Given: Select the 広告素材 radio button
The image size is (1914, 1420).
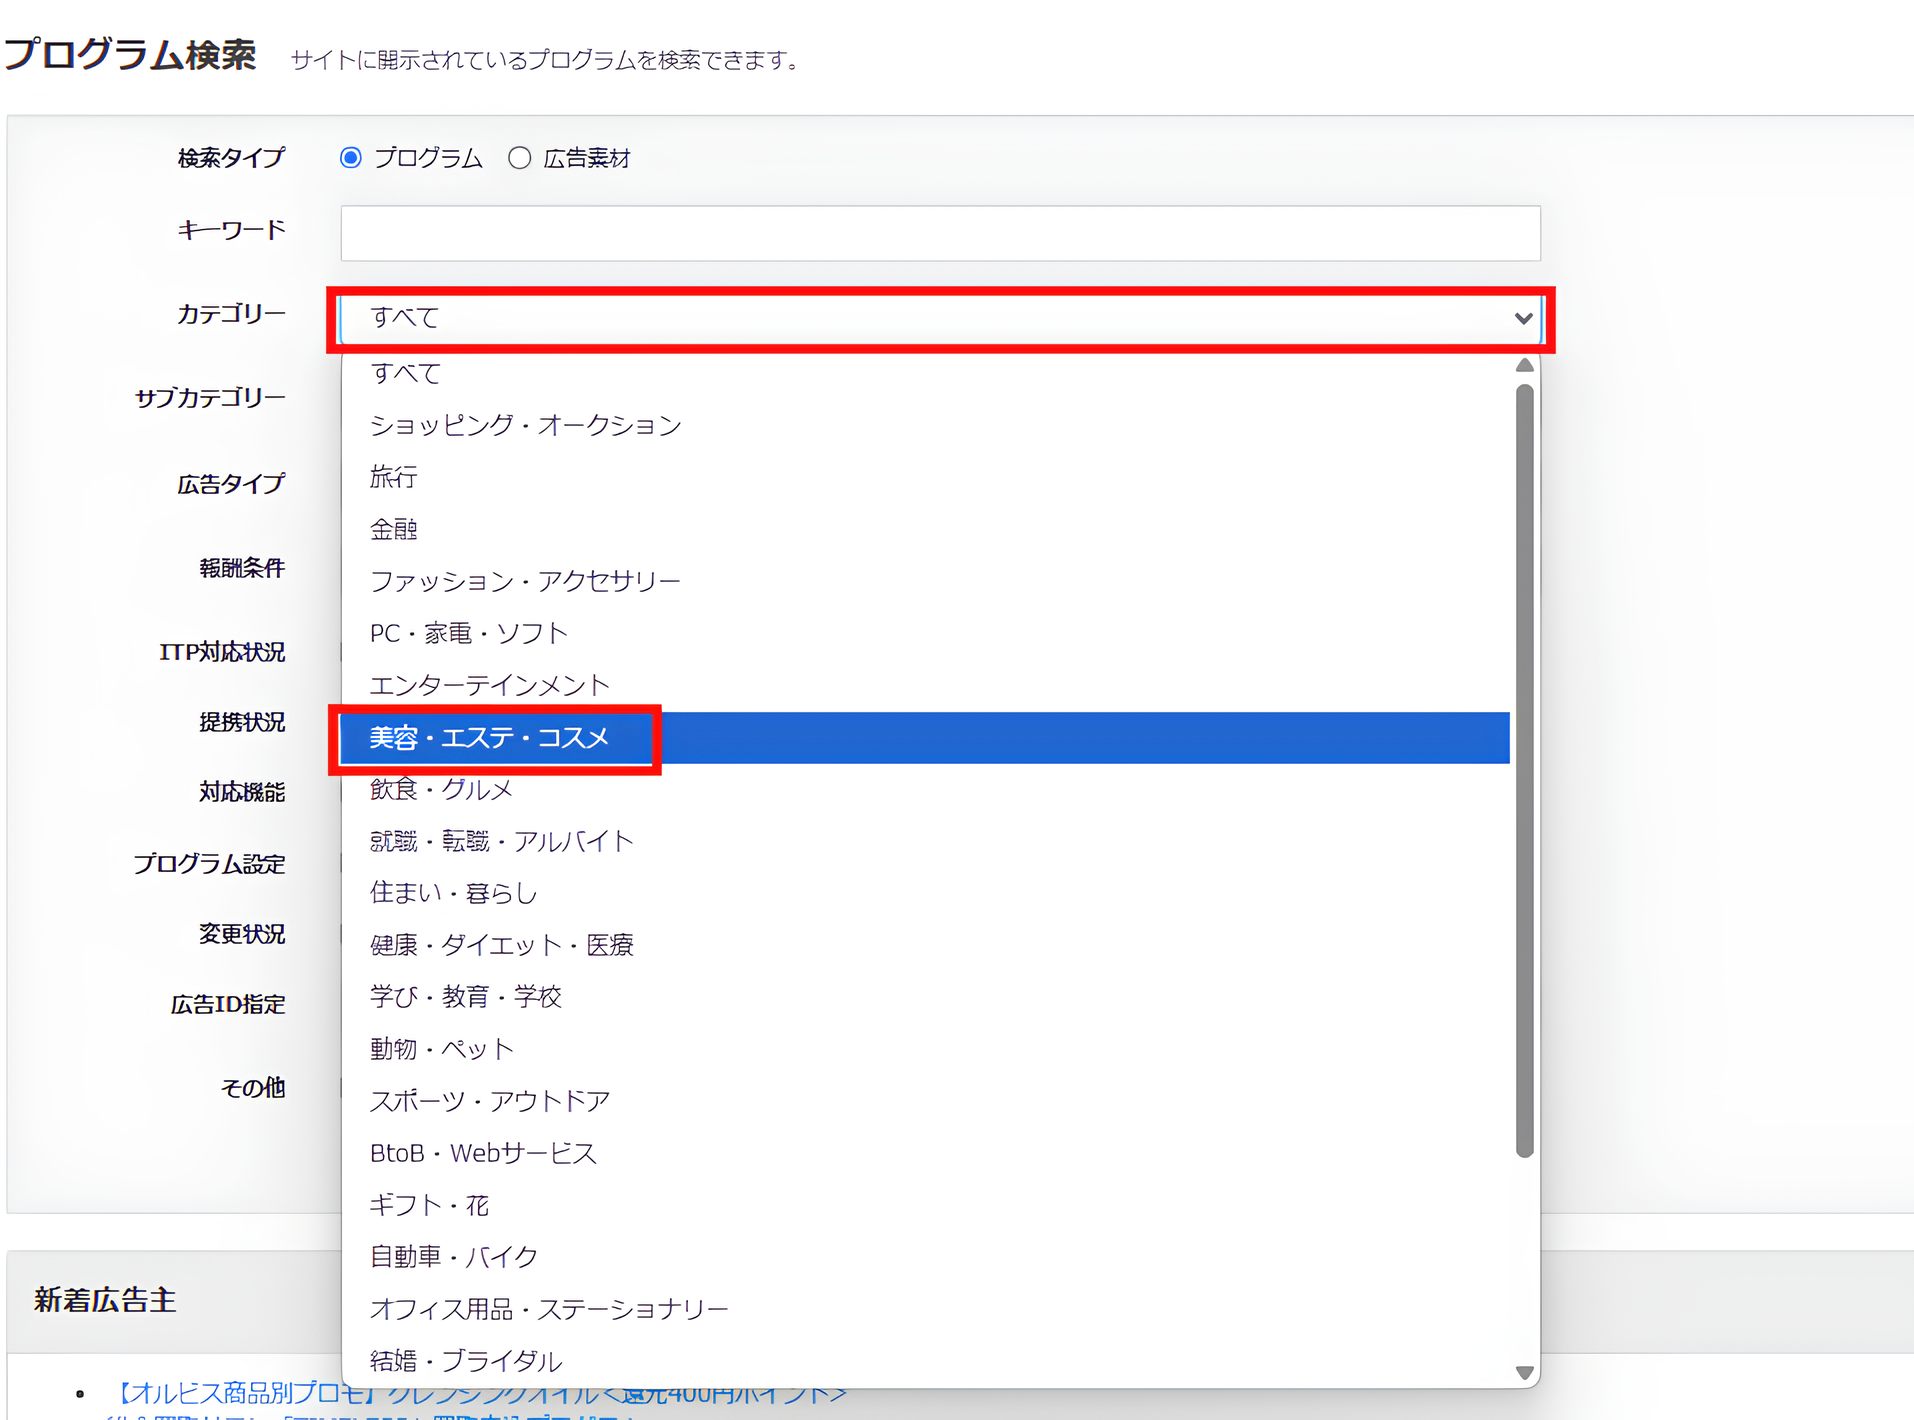Looking at the screenshot, I should click(520, 157).
